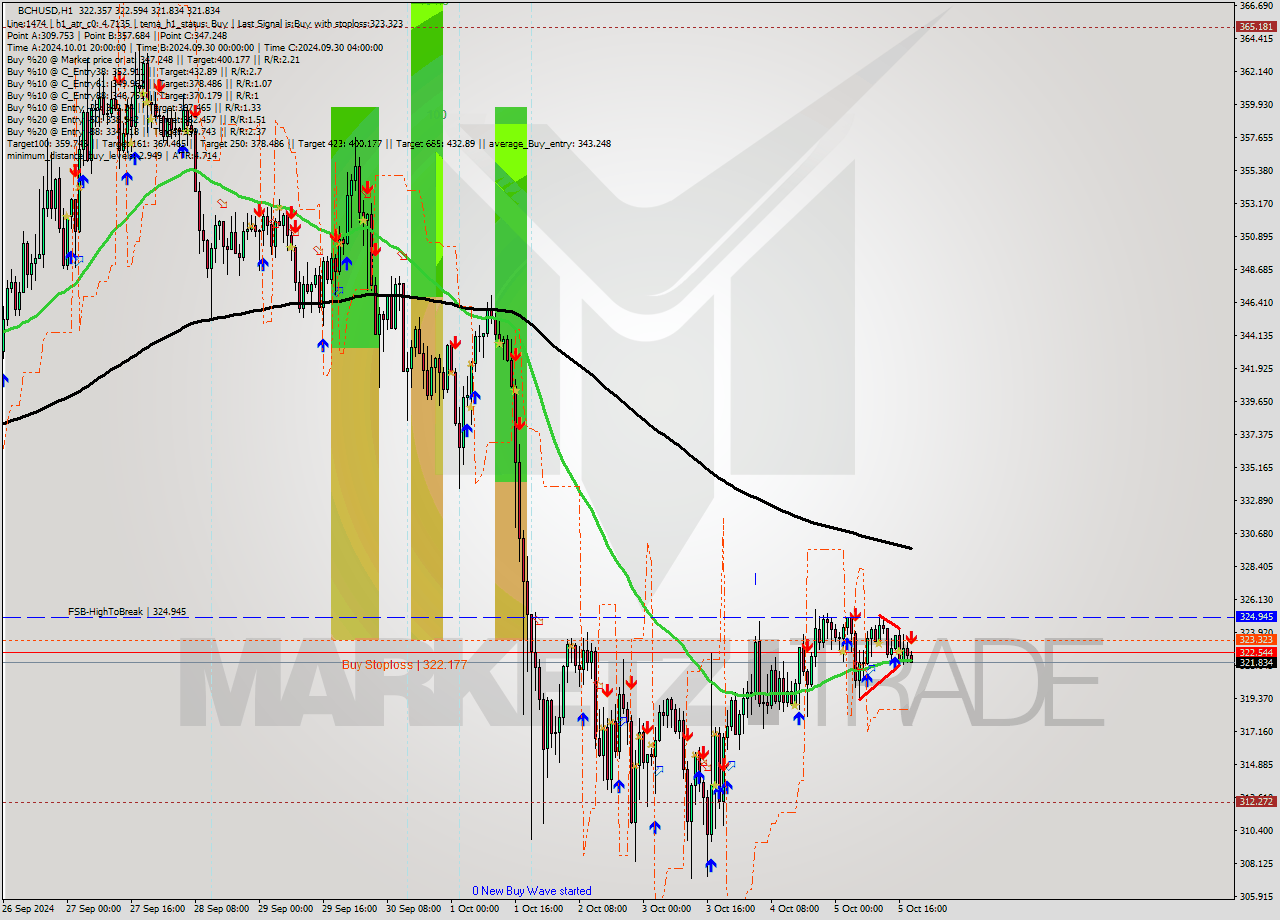Click the 346.410 price scale label

pyautogui.click(x=1257, y=302)
